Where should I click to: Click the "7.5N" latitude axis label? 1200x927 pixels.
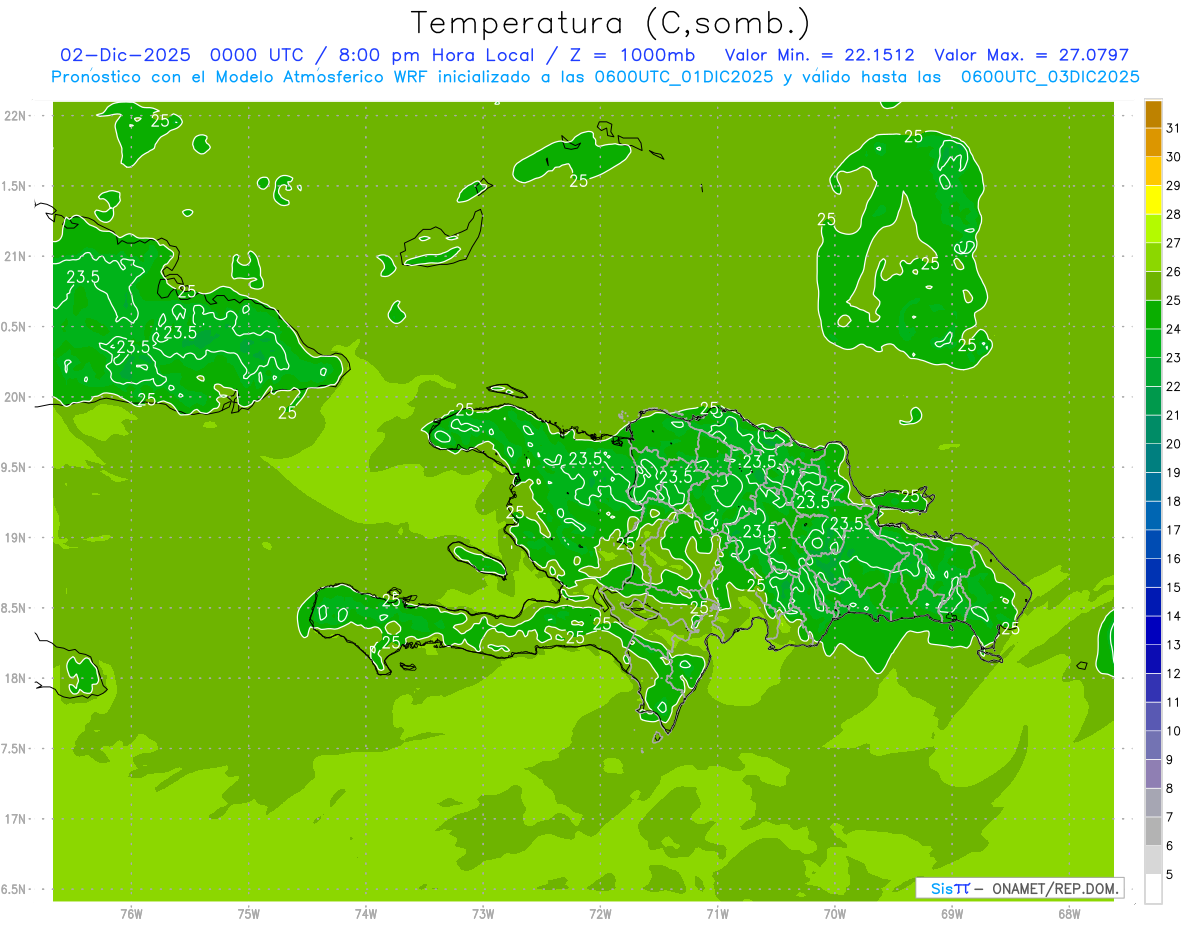coord(15,749)
